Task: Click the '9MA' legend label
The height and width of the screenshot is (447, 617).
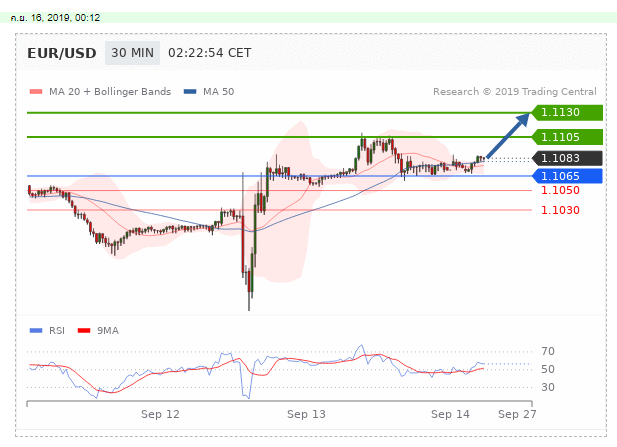Action: [108, 331]
